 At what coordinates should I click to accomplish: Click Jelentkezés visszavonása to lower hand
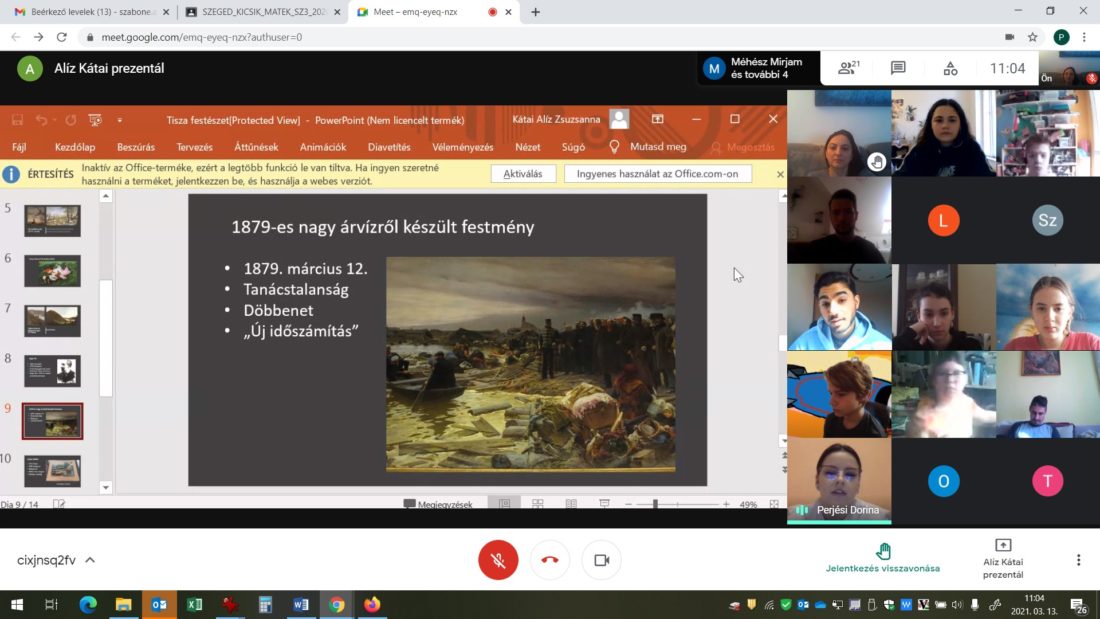(x=883, y=558)
